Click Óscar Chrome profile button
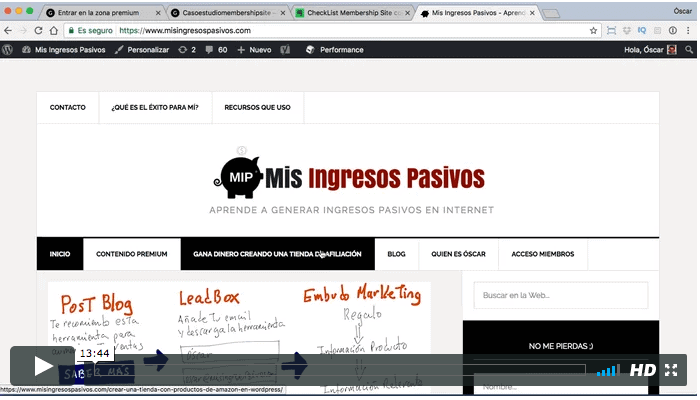This screenshot has height=400, width=700. click(x=683, y=11)
